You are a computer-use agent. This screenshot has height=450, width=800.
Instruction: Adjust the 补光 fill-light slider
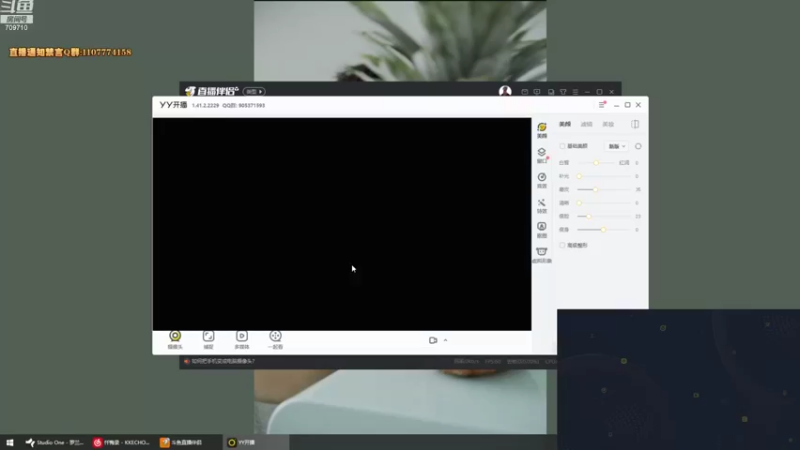604,176
